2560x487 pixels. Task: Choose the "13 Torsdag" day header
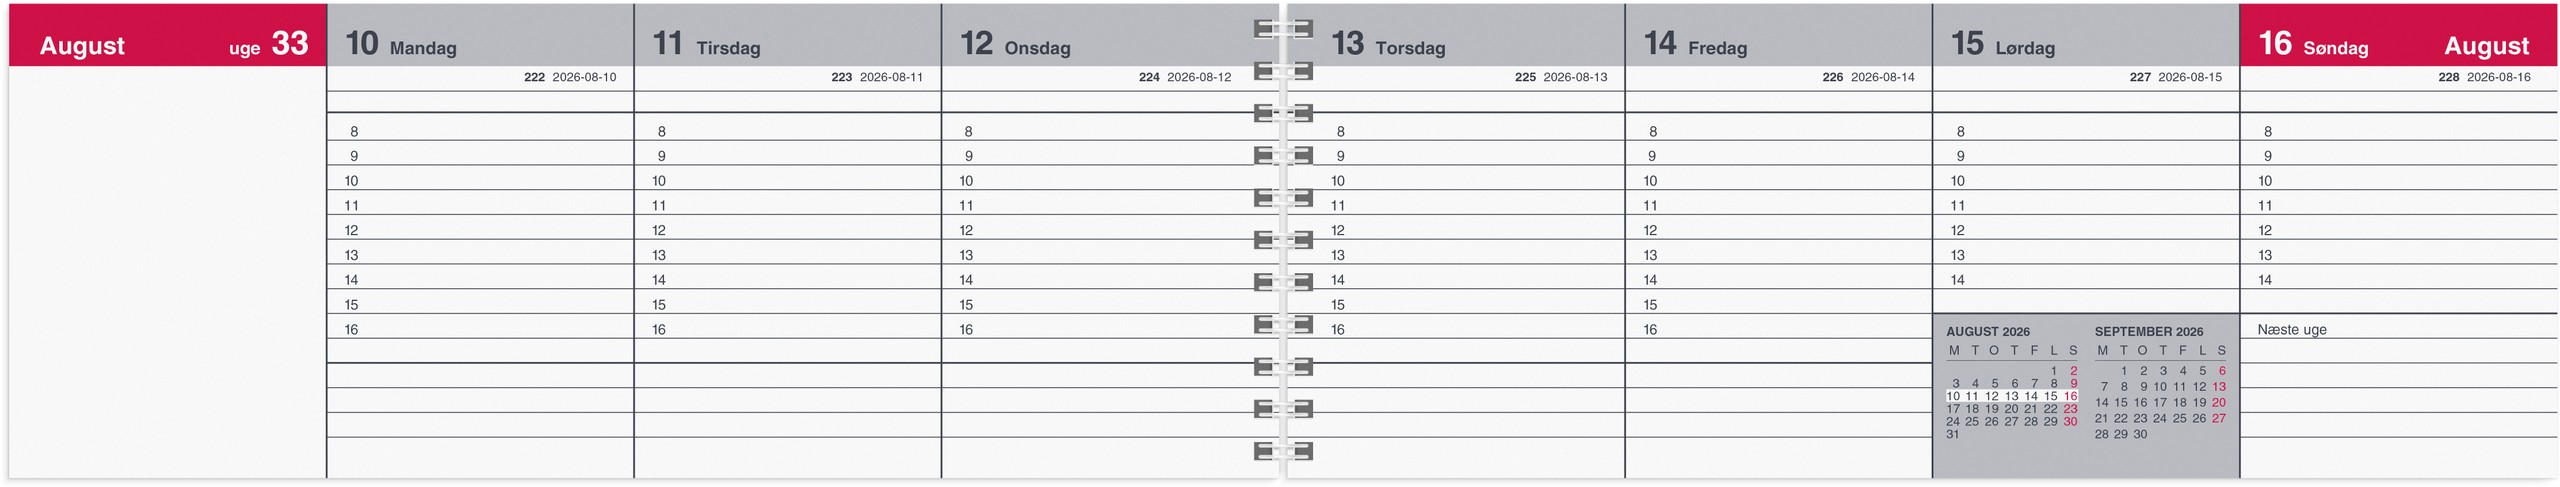click(1388, 44)
